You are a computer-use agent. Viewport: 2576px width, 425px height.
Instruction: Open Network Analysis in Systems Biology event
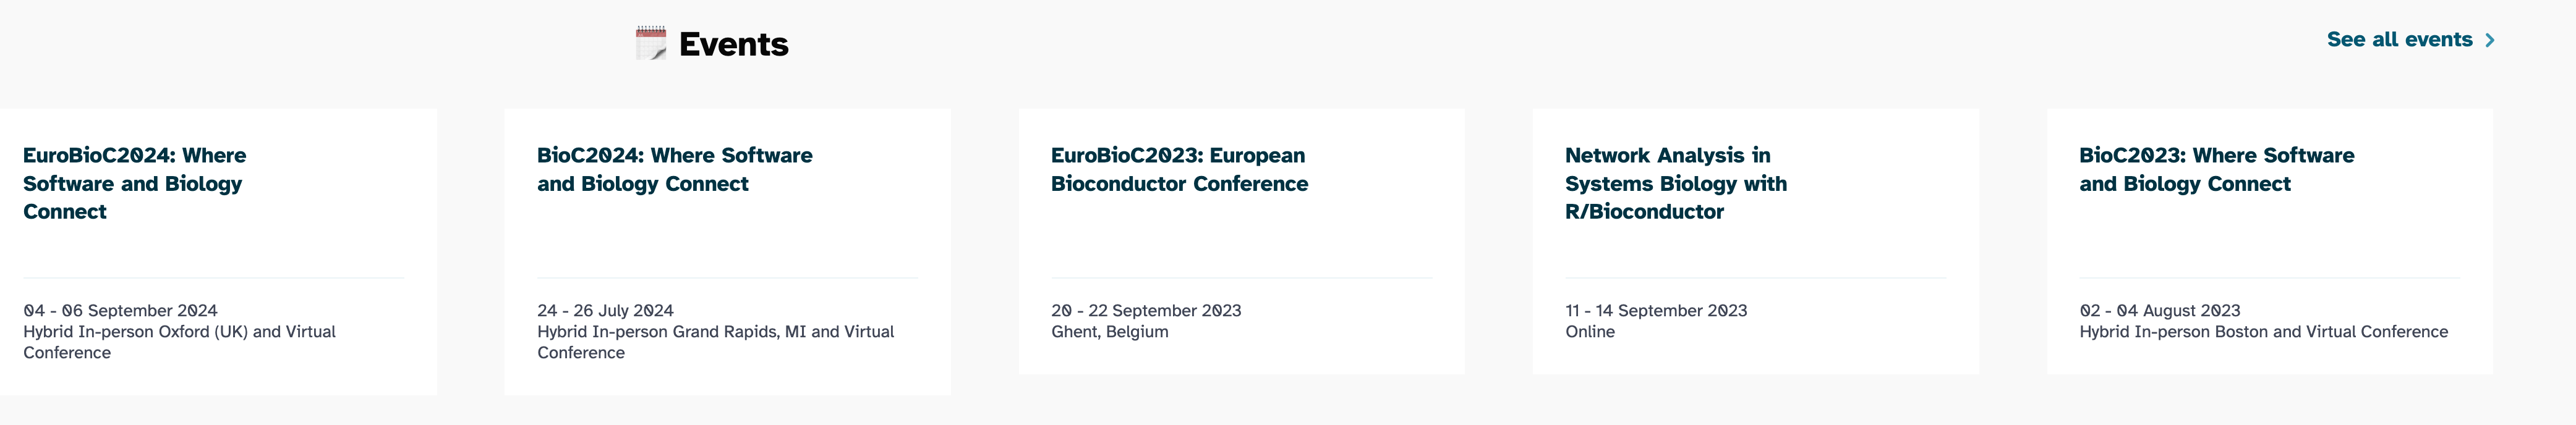point(1675,183)
